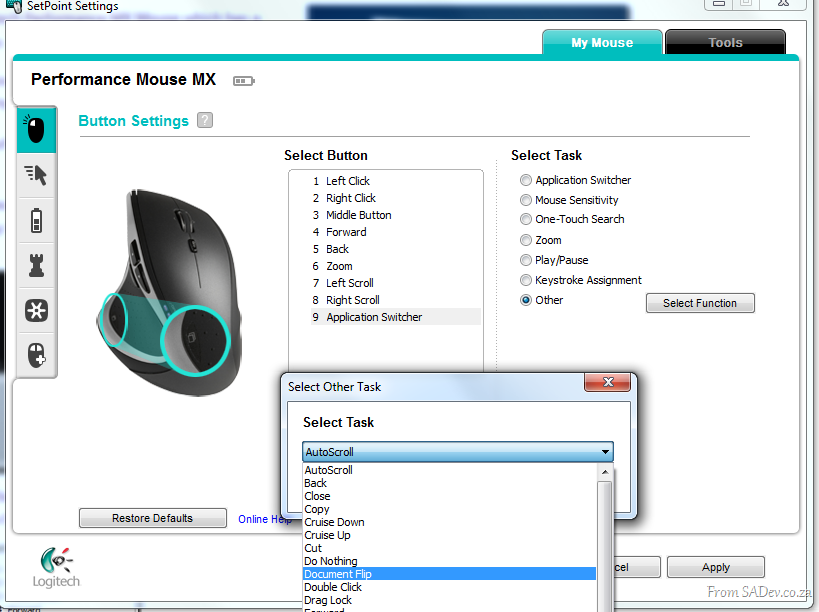Choose the One-Touch Search task

pos(525,219)
